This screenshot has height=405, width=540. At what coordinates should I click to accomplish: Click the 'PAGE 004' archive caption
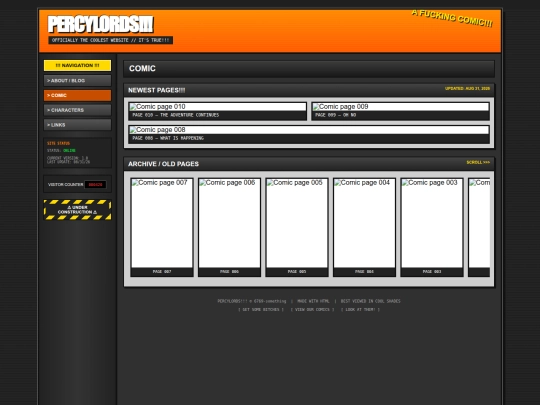364,272
